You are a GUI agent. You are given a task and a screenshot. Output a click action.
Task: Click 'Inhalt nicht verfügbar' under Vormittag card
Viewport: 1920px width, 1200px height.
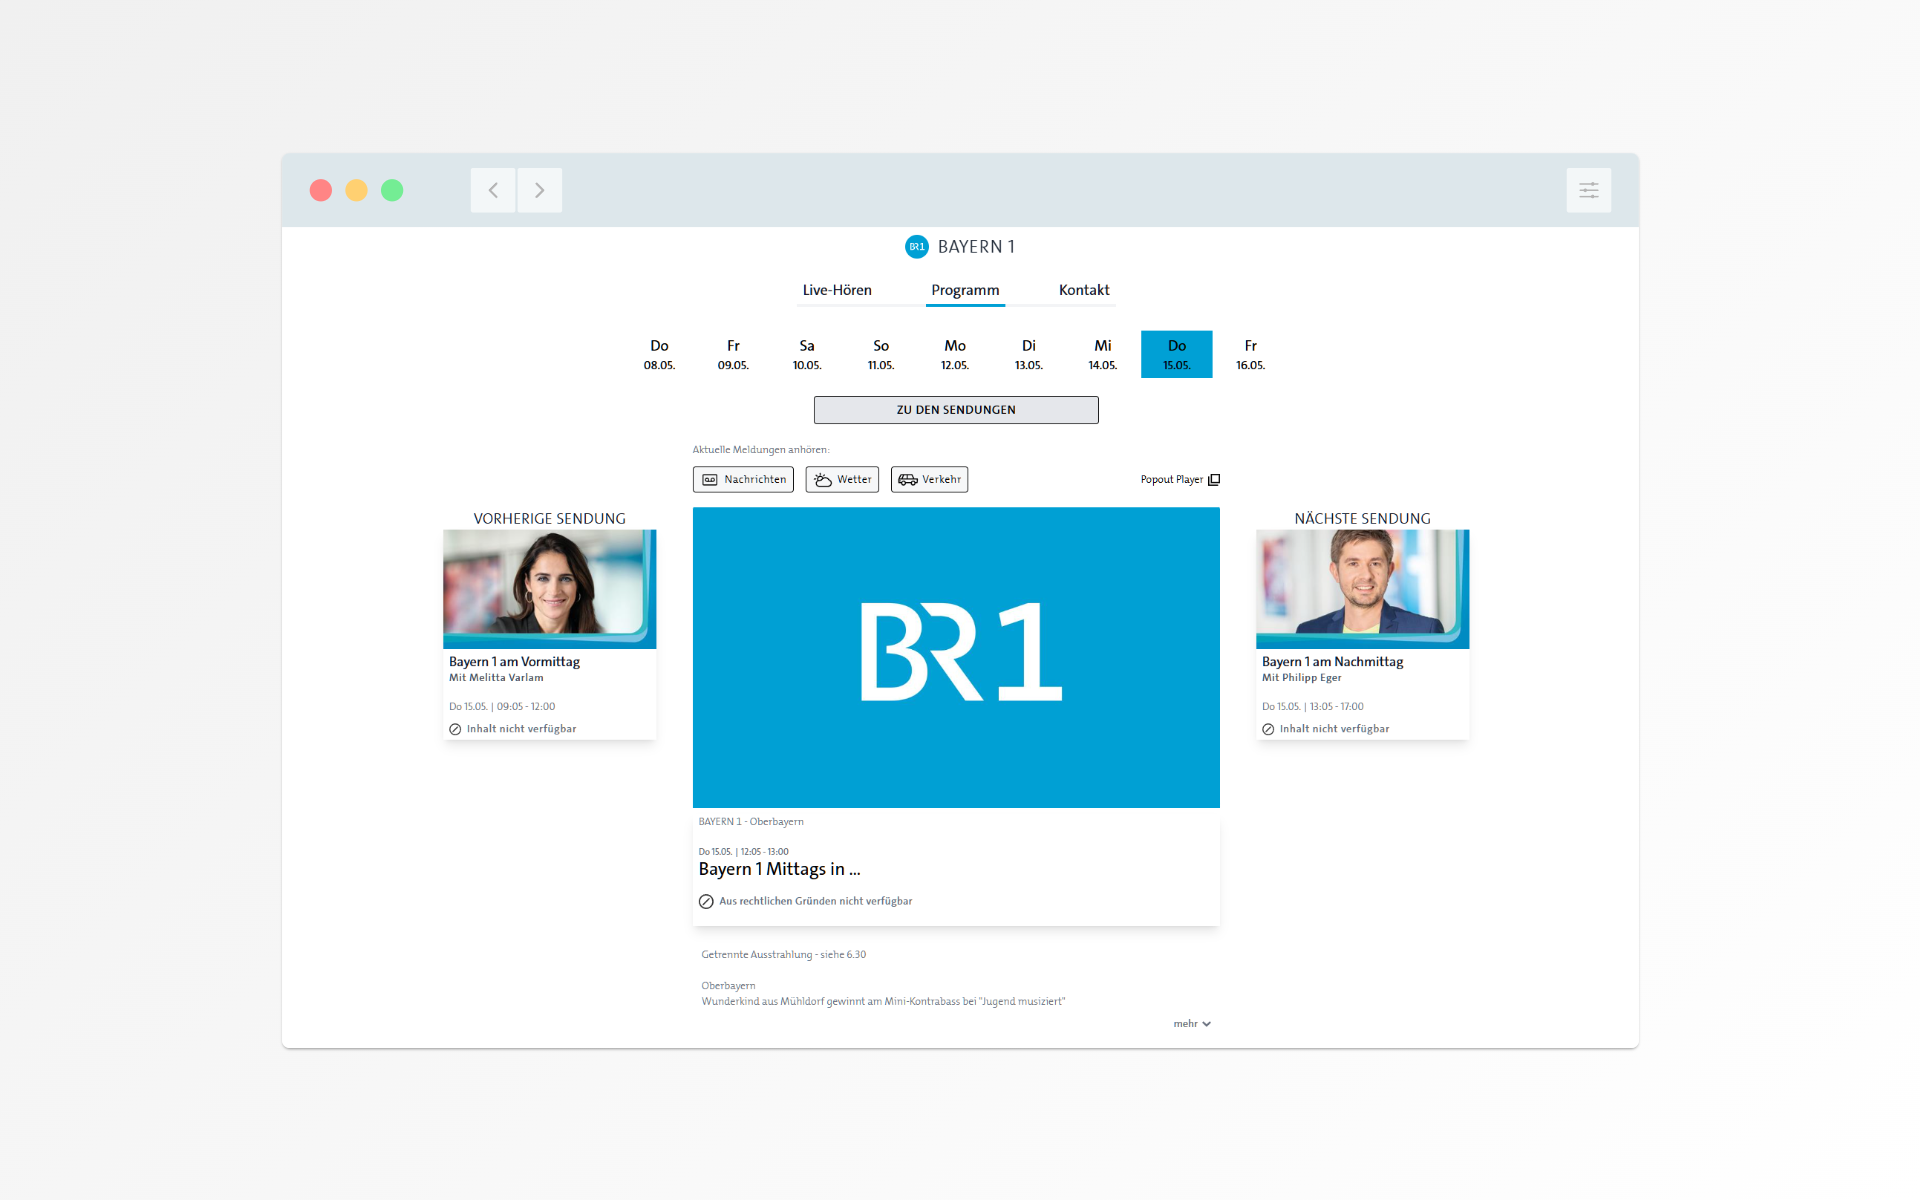click(521, 729)
